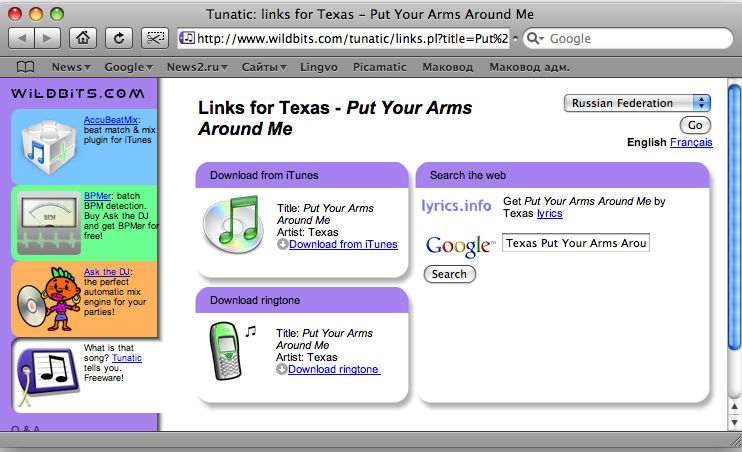This screenshot has height=452, width=742.
Task: Click the search magnifier icon in Google field
Action: tap(535, 38)
